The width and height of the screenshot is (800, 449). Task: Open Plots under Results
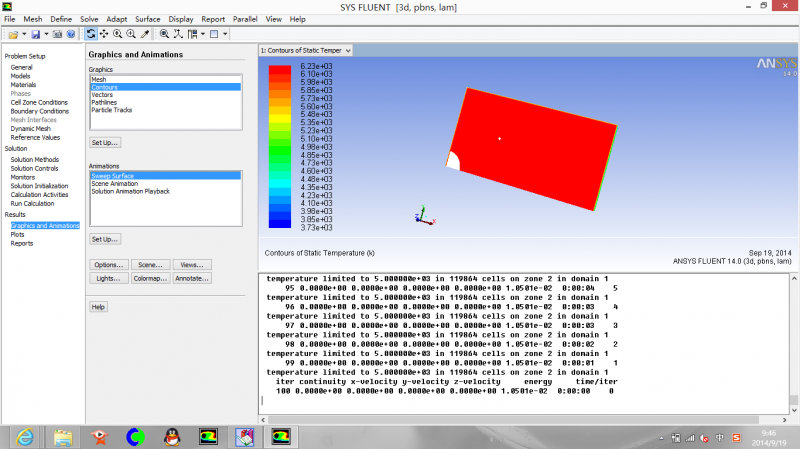(x=17, y=235)
